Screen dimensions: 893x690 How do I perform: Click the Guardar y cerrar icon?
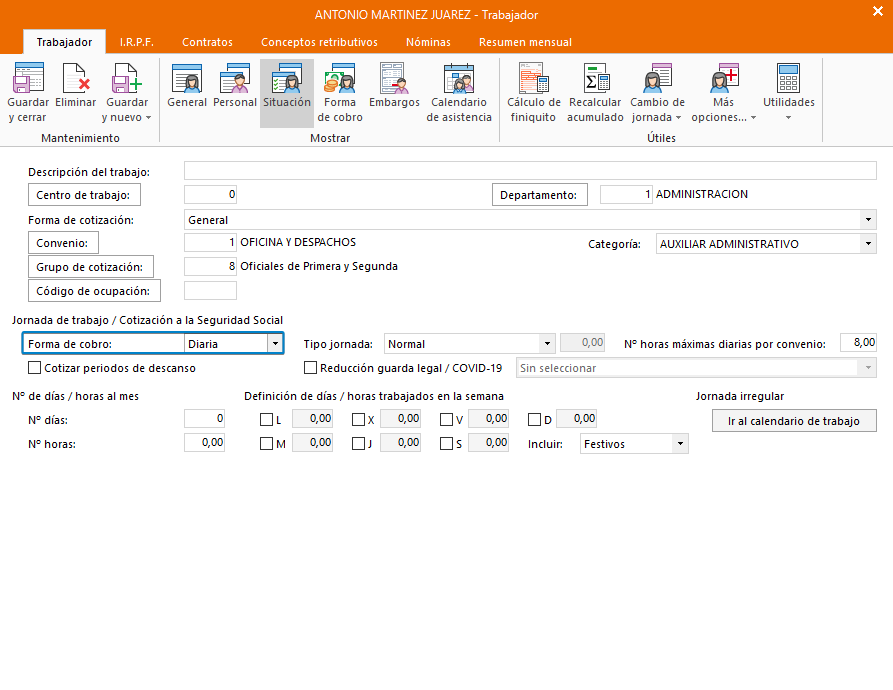click(28, 79)
